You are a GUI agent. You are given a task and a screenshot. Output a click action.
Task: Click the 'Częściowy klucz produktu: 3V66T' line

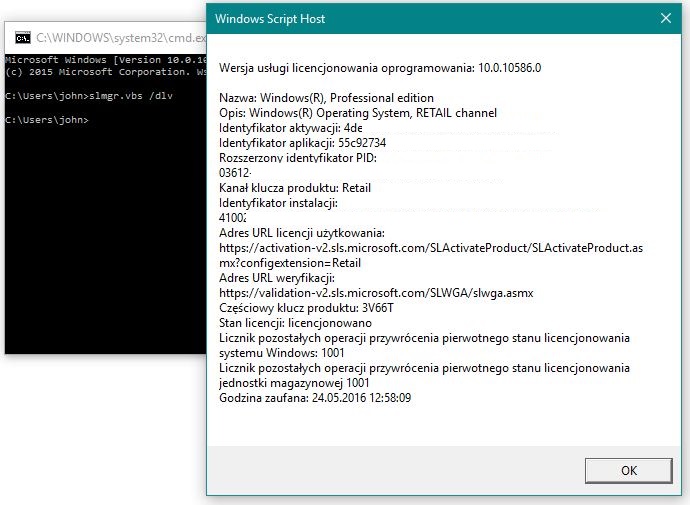[x=306, y=308]
